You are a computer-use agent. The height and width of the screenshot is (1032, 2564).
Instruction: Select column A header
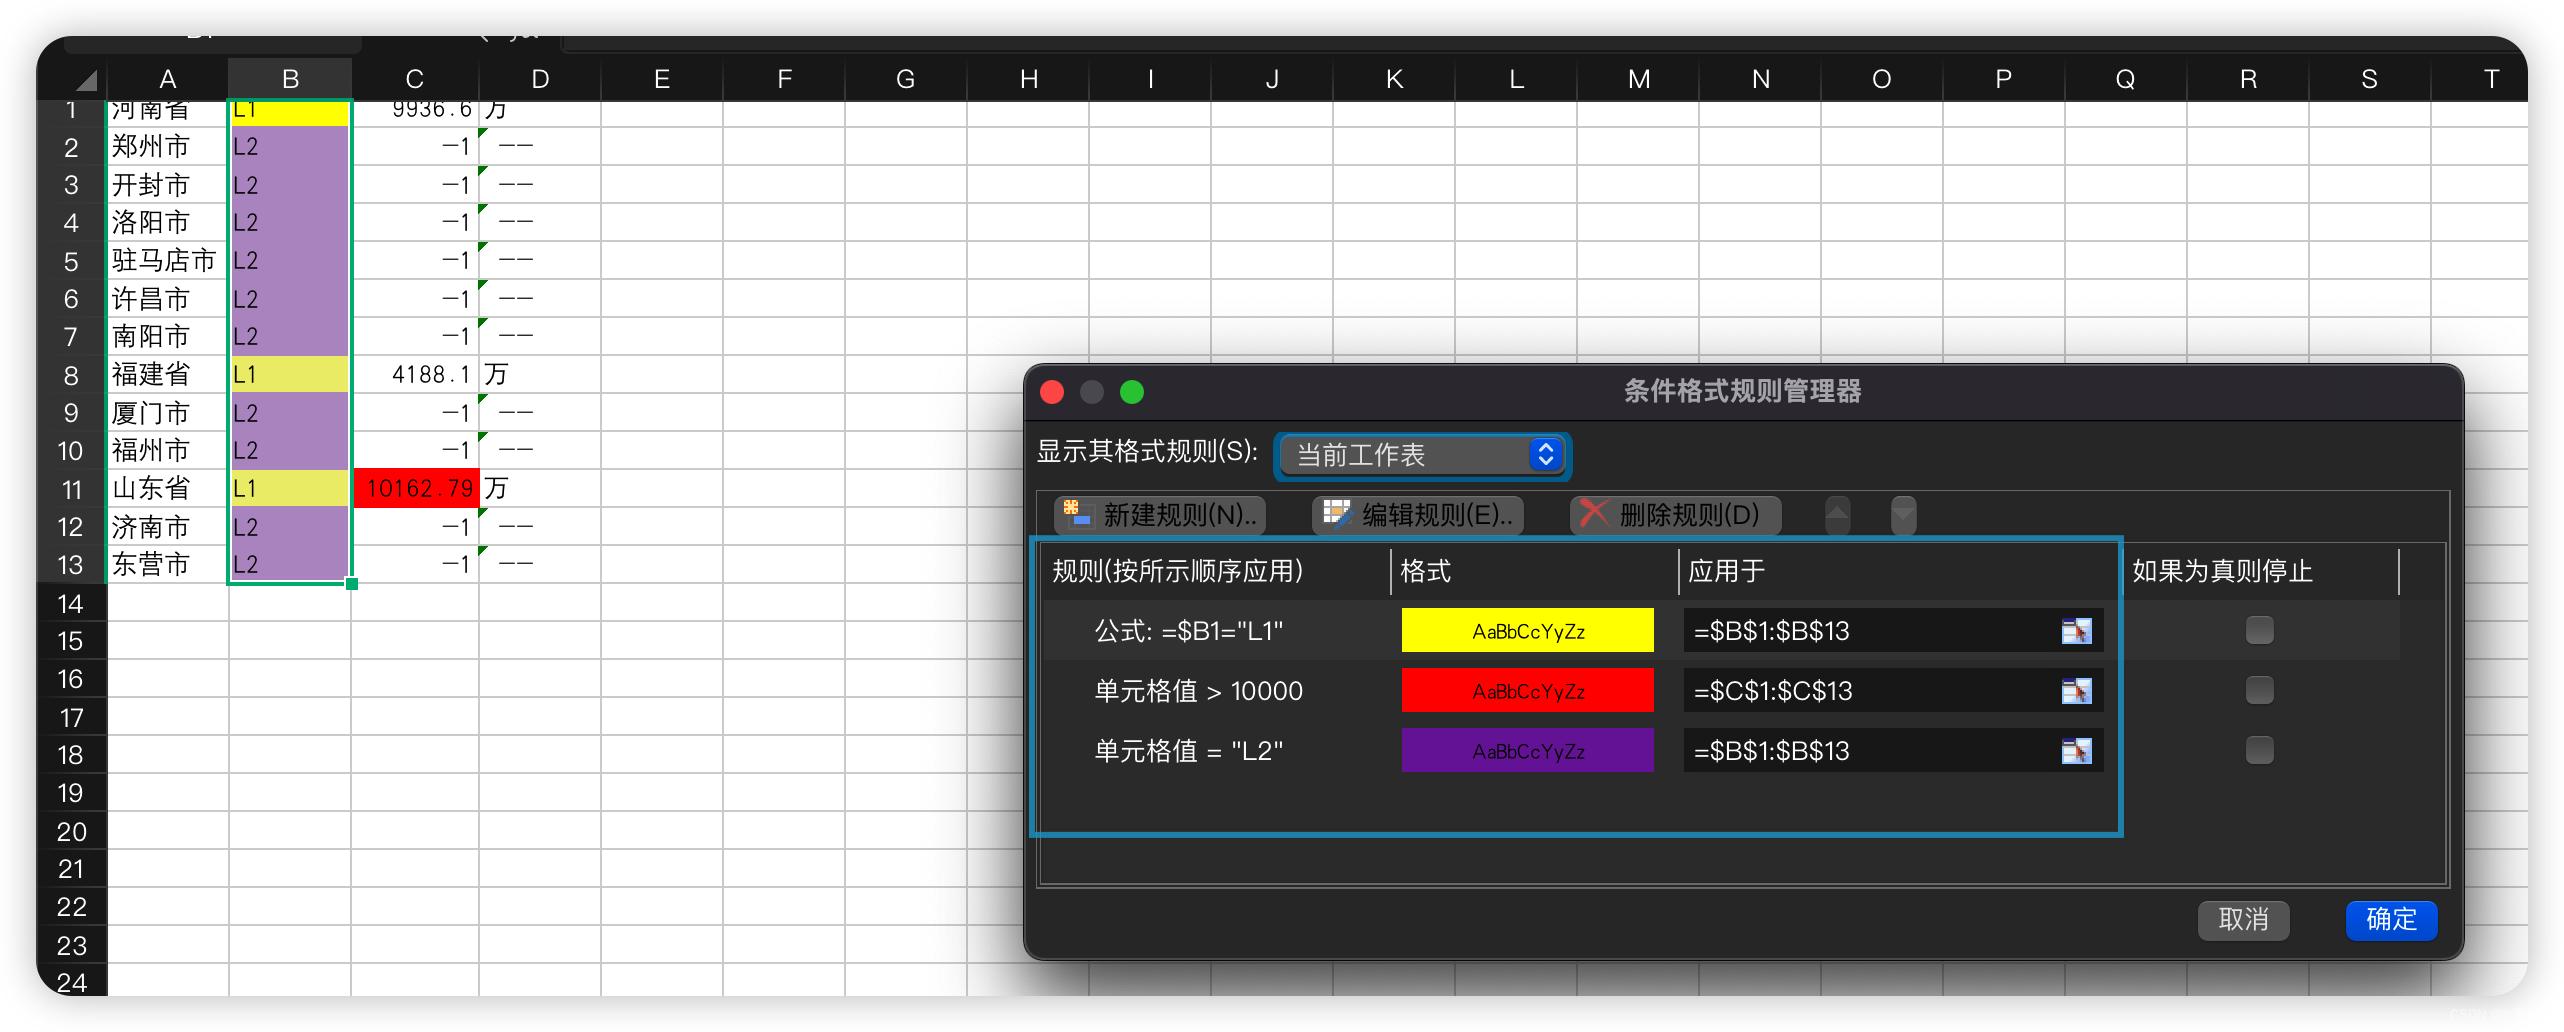pos(167,79)
